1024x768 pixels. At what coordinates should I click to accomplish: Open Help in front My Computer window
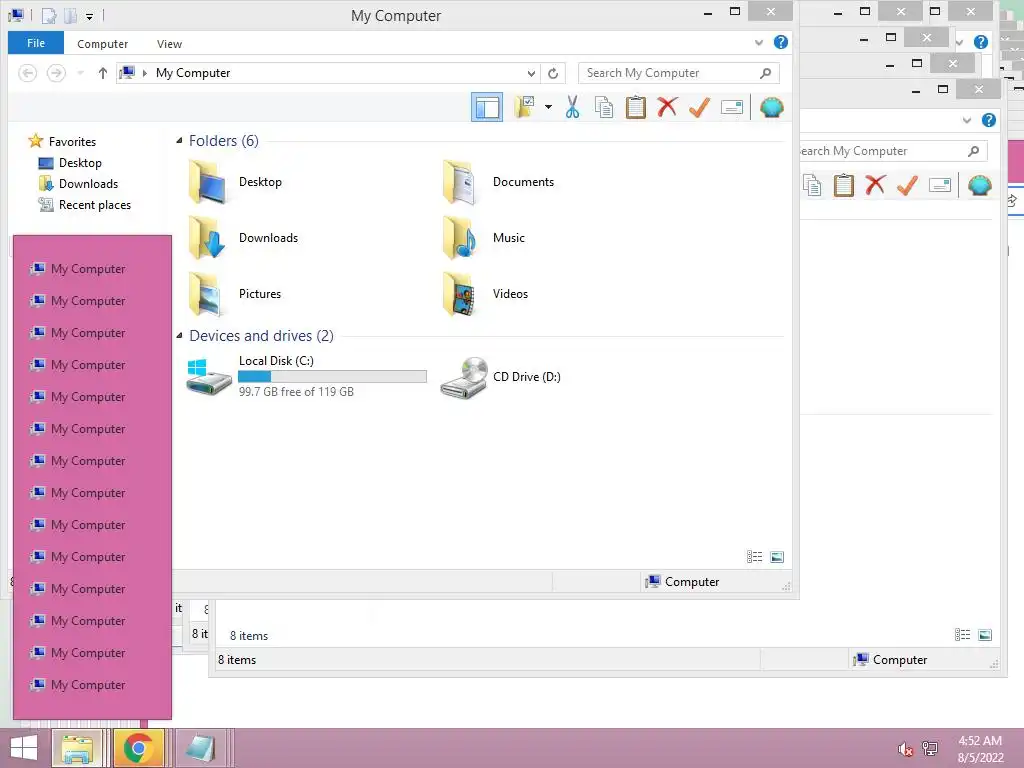click(x=780, y=42)
